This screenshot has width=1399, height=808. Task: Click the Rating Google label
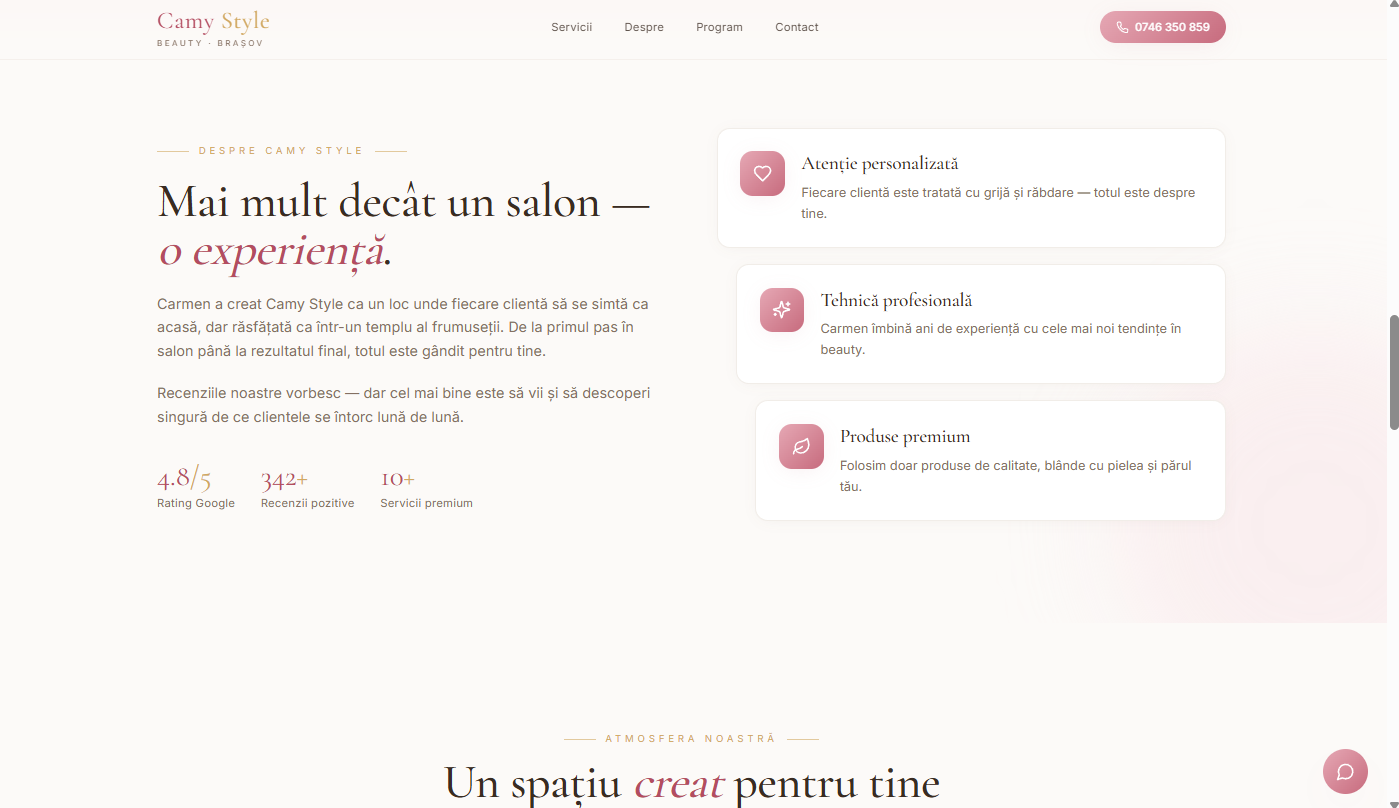196,503
